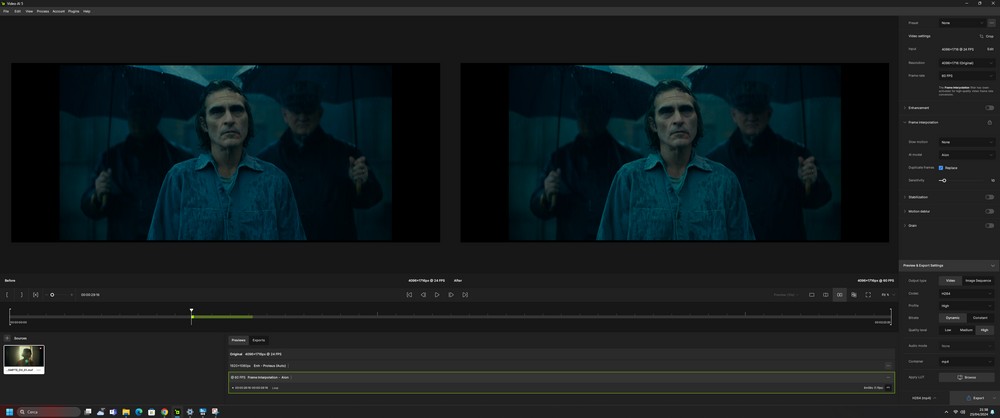Click the Export button
Screen dimensions: 1000x418
tap(974, 398)
